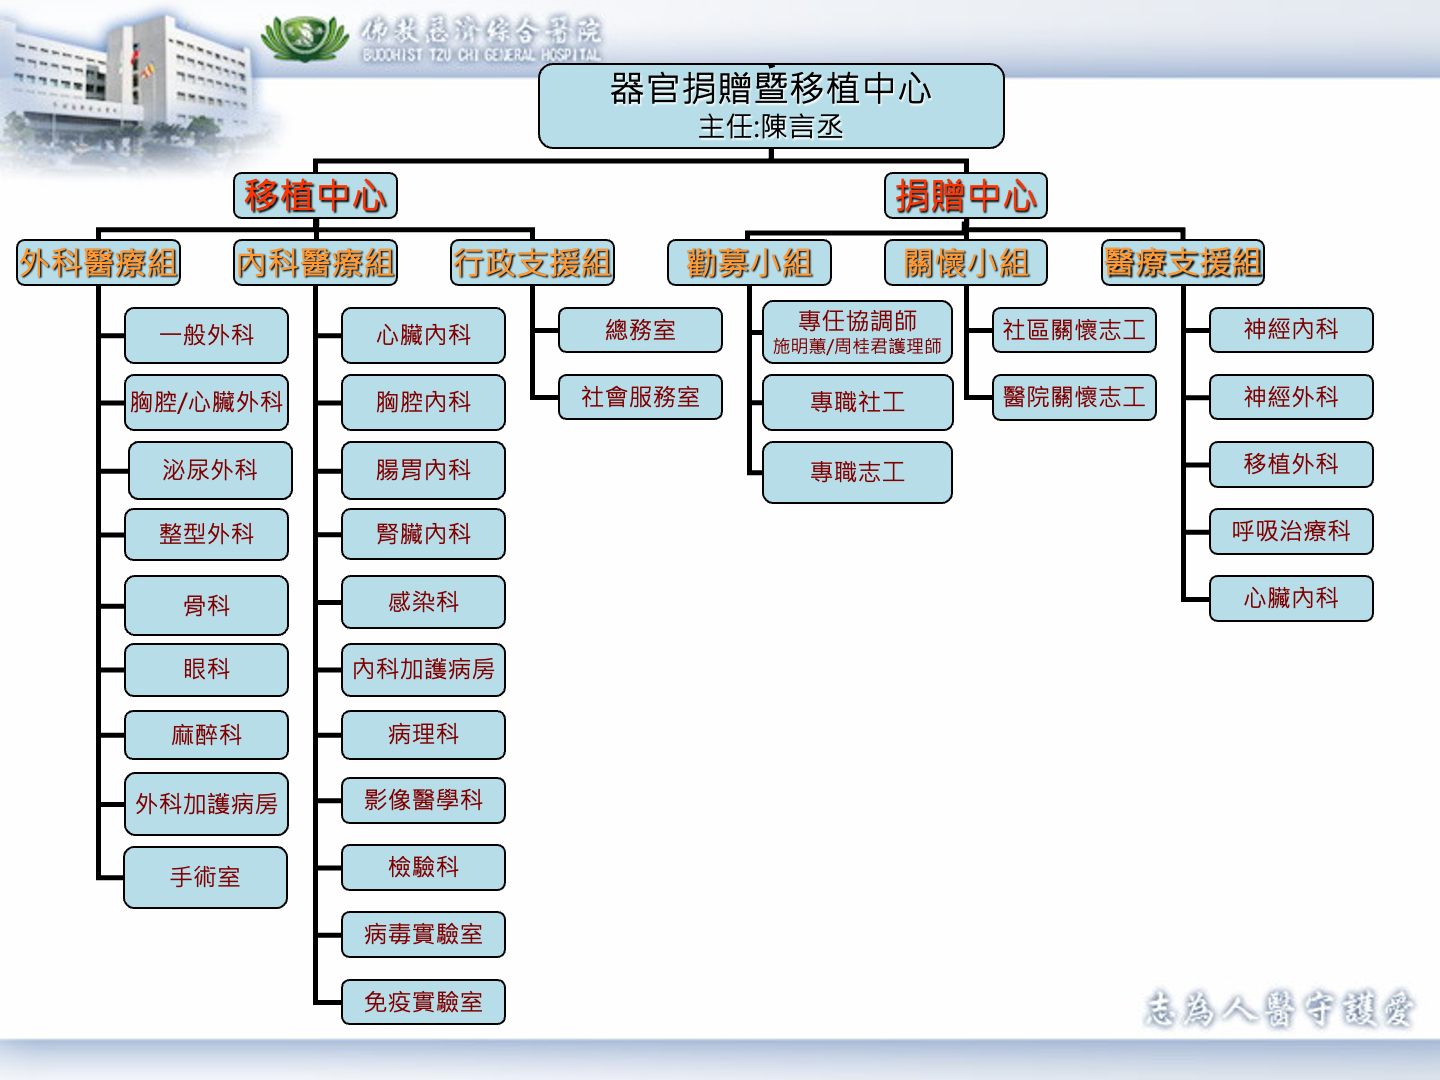Select the 勸募小組 group node
The width and height of the screenshot is (1440, 1080).
[749, 263]
